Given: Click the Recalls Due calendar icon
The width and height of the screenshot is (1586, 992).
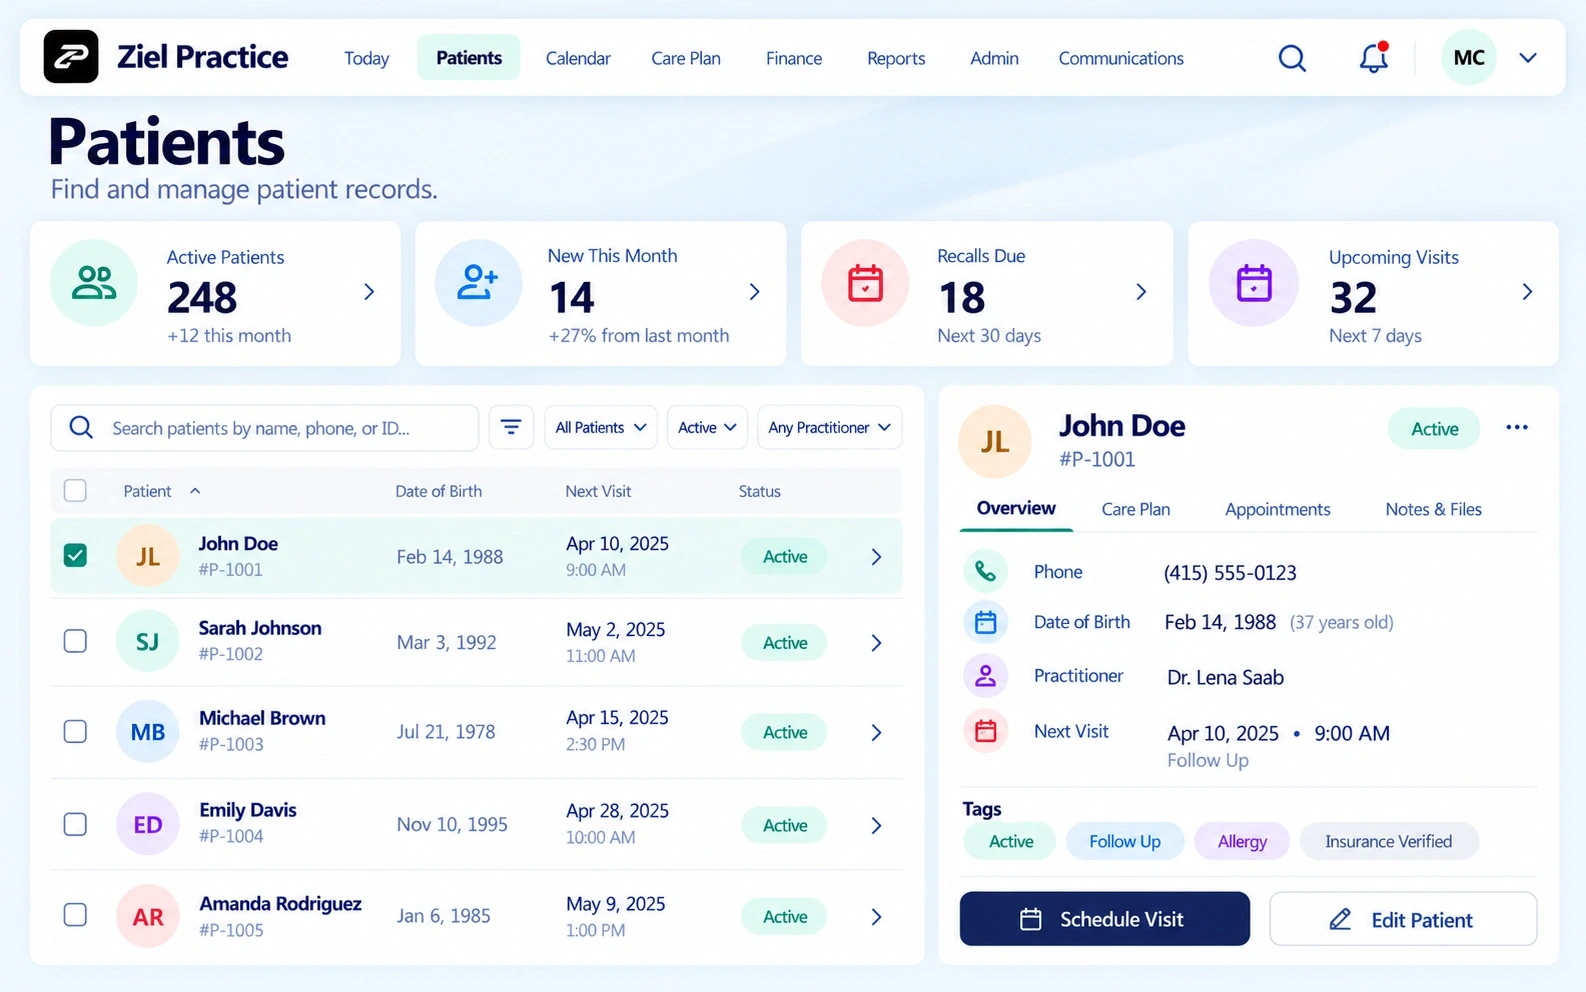Looking at the screenshot, I should coord(865,283).
